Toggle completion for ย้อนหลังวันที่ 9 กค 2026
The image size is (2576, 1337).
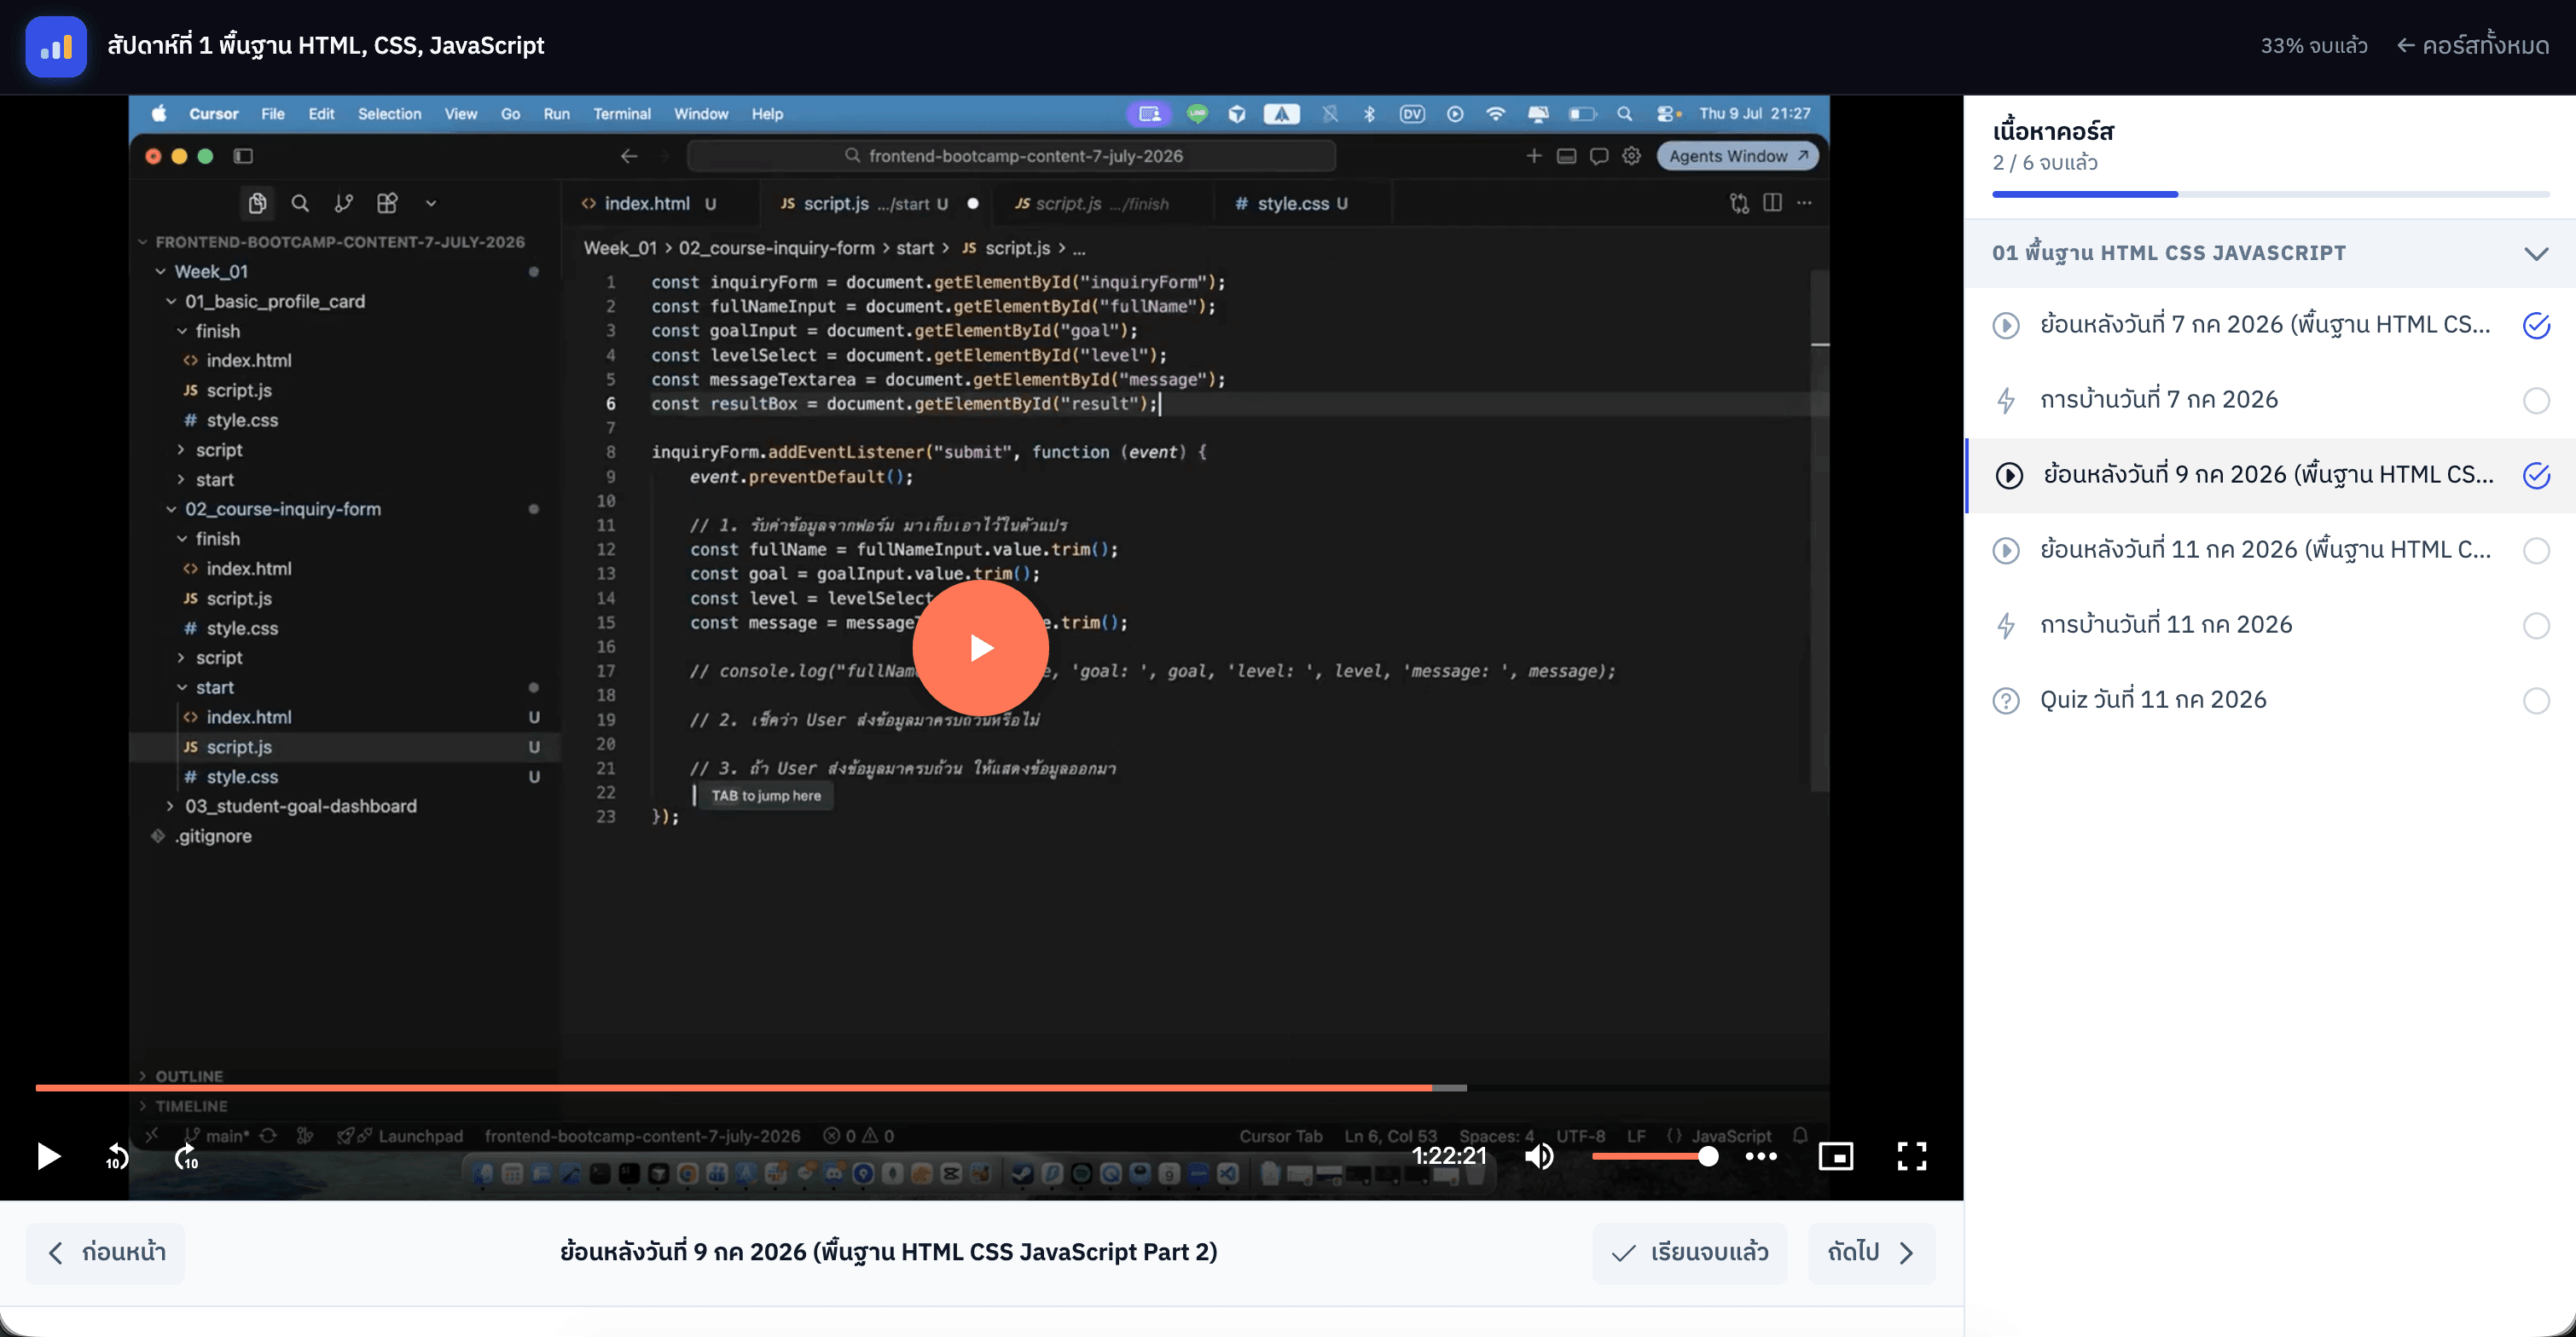pyautogui.click(x=2536, y=475)
